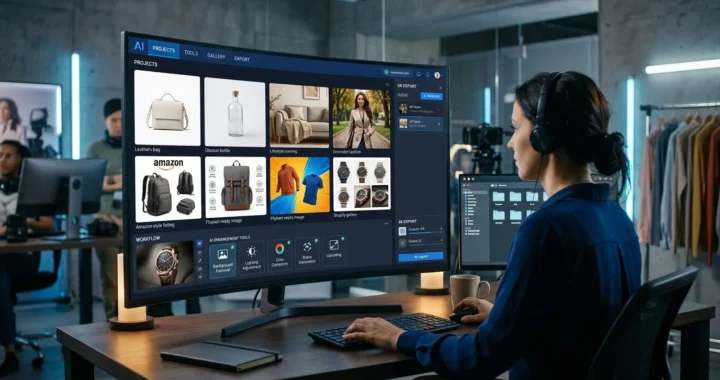
Task: Click the notification bell icon
Action: pos(428,74)
